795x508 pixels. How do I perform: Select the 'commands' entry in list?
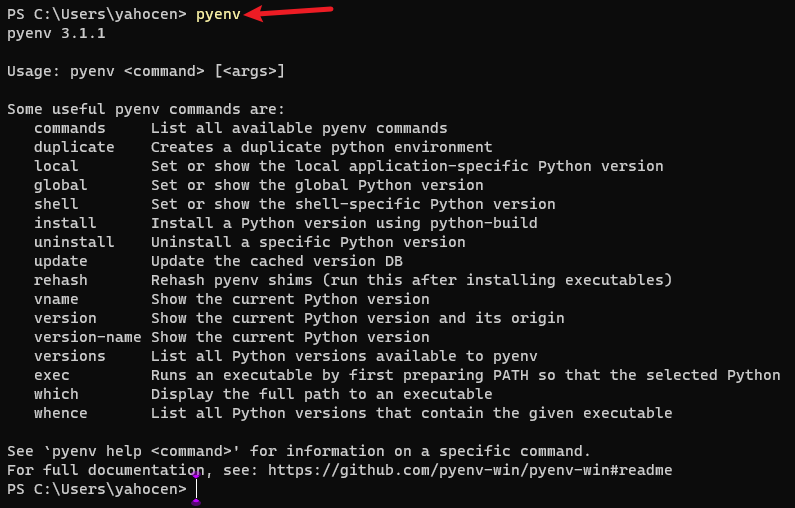(70, 128)
